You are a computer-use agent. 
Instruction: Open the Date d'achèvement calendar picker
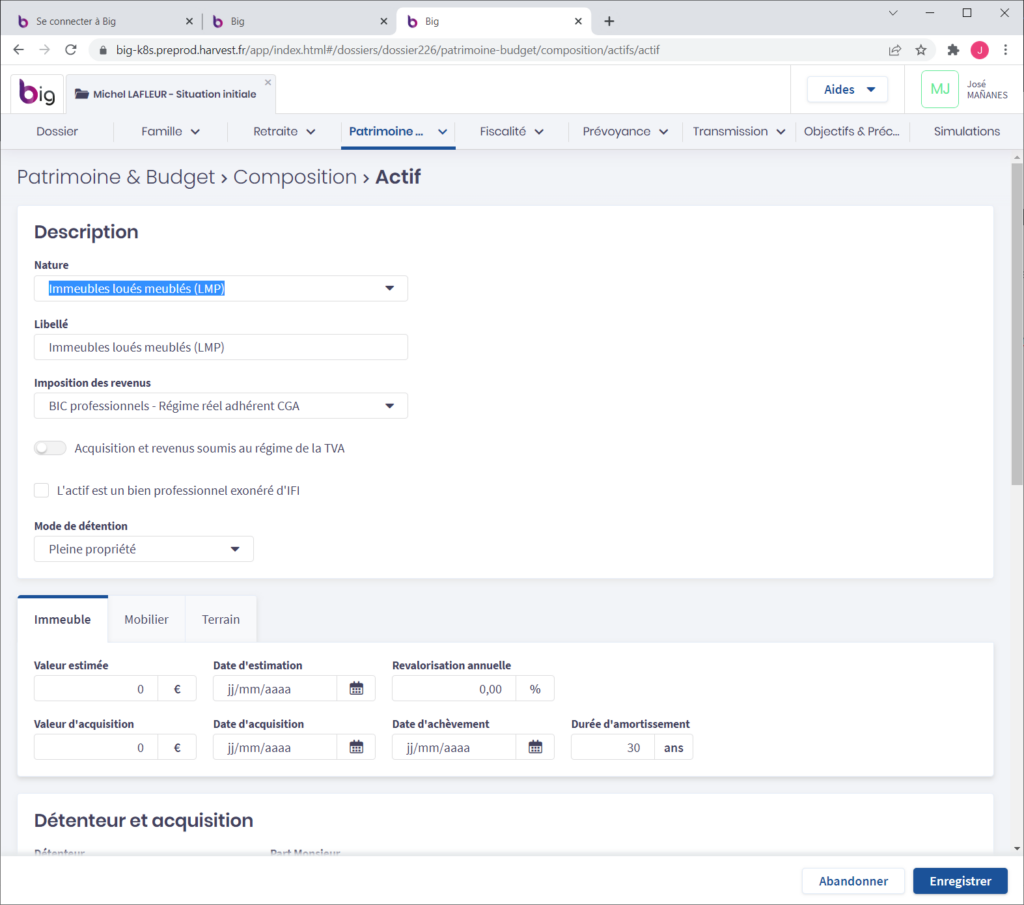(535, 747)
